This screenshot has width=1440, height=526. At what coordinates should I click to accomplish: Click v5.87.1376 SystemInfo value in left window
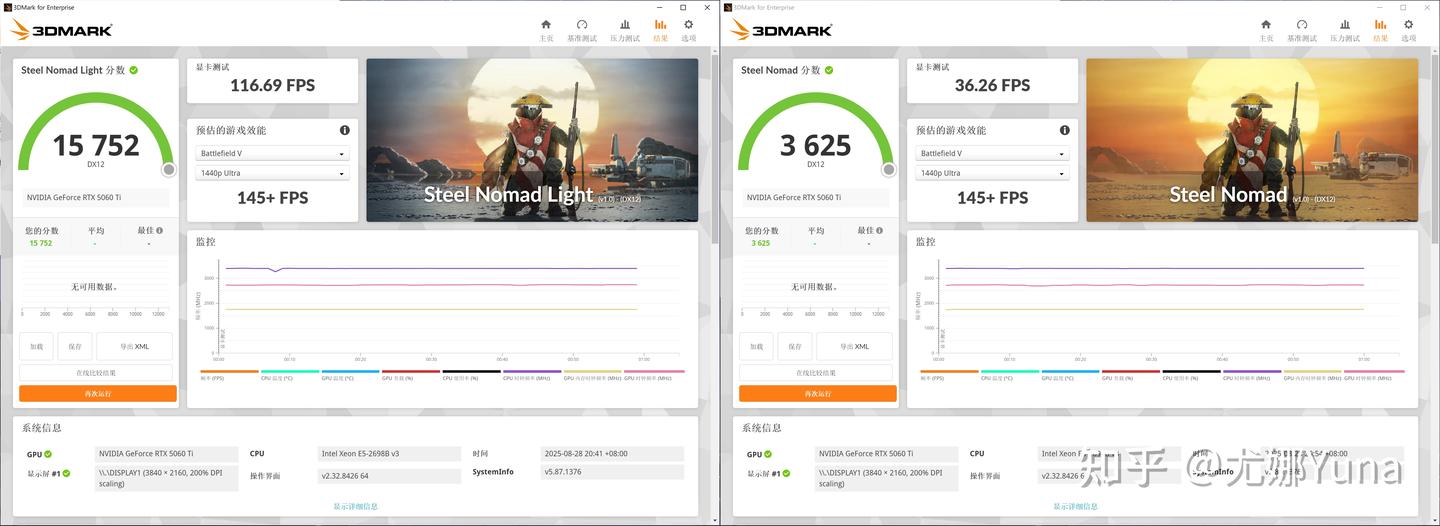pyautogui.click(x=612, y=471)
